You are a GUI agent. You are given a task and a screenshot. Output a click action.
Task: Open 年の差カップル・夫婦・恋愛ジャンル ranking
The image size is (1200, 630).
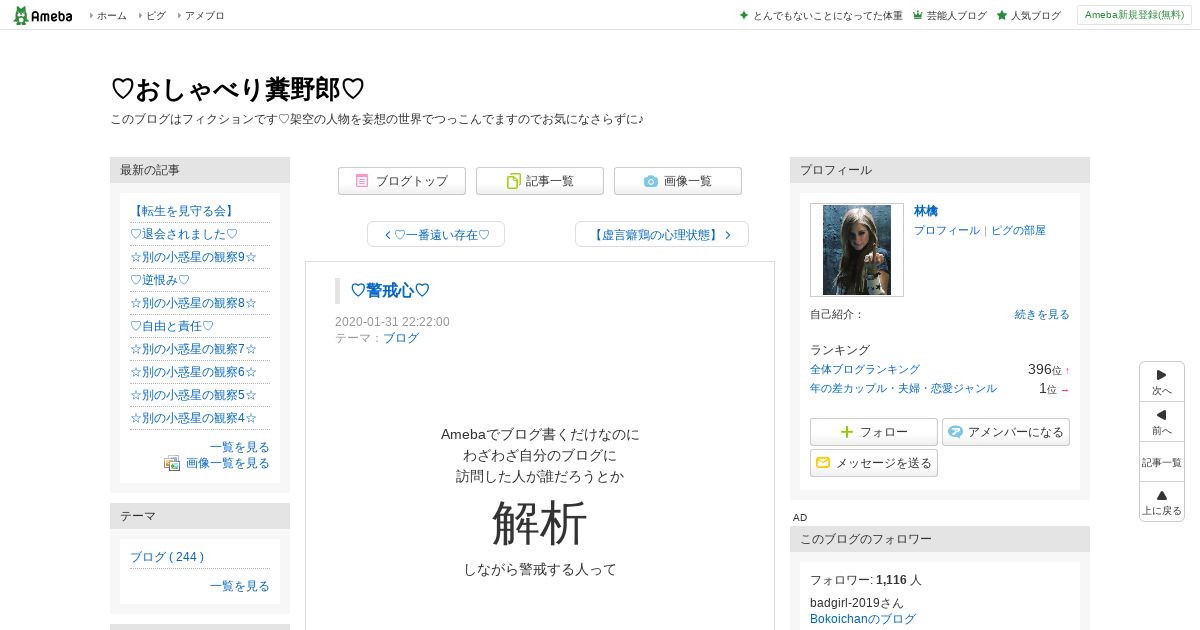[903, 388]
